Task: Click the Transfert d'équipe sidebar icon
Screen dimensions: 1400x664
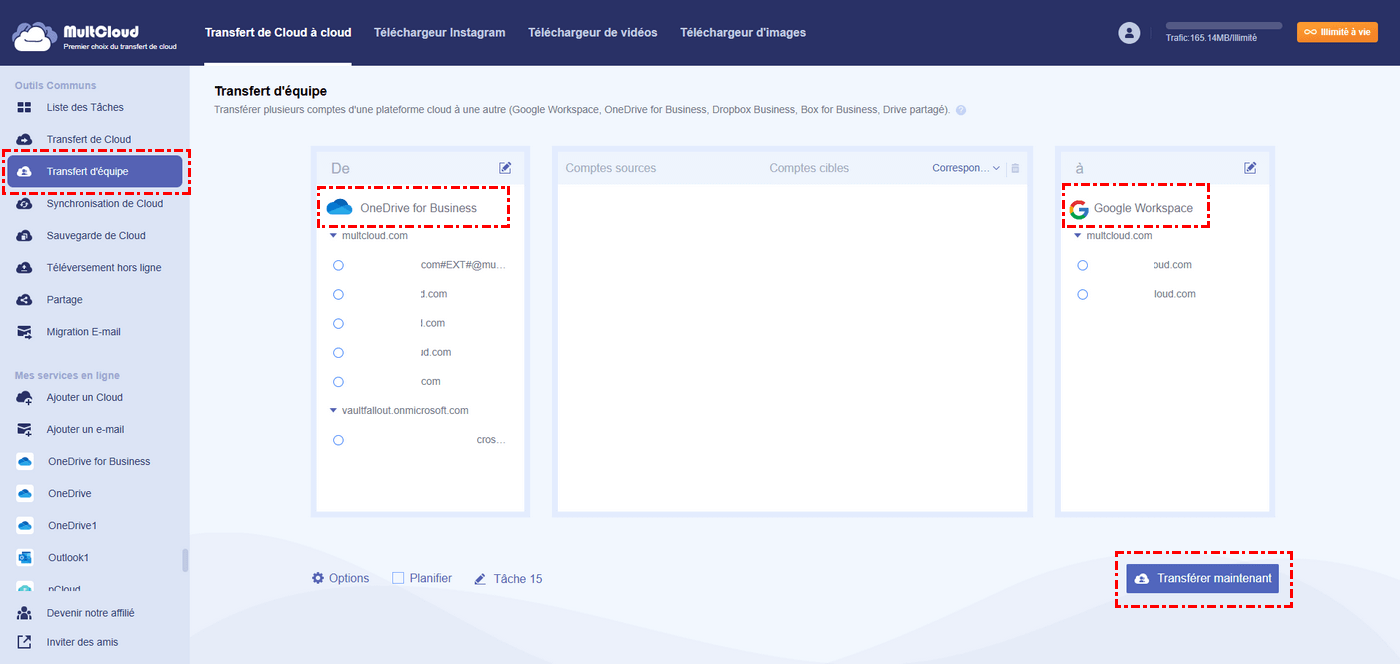Action: click(24, 171)
